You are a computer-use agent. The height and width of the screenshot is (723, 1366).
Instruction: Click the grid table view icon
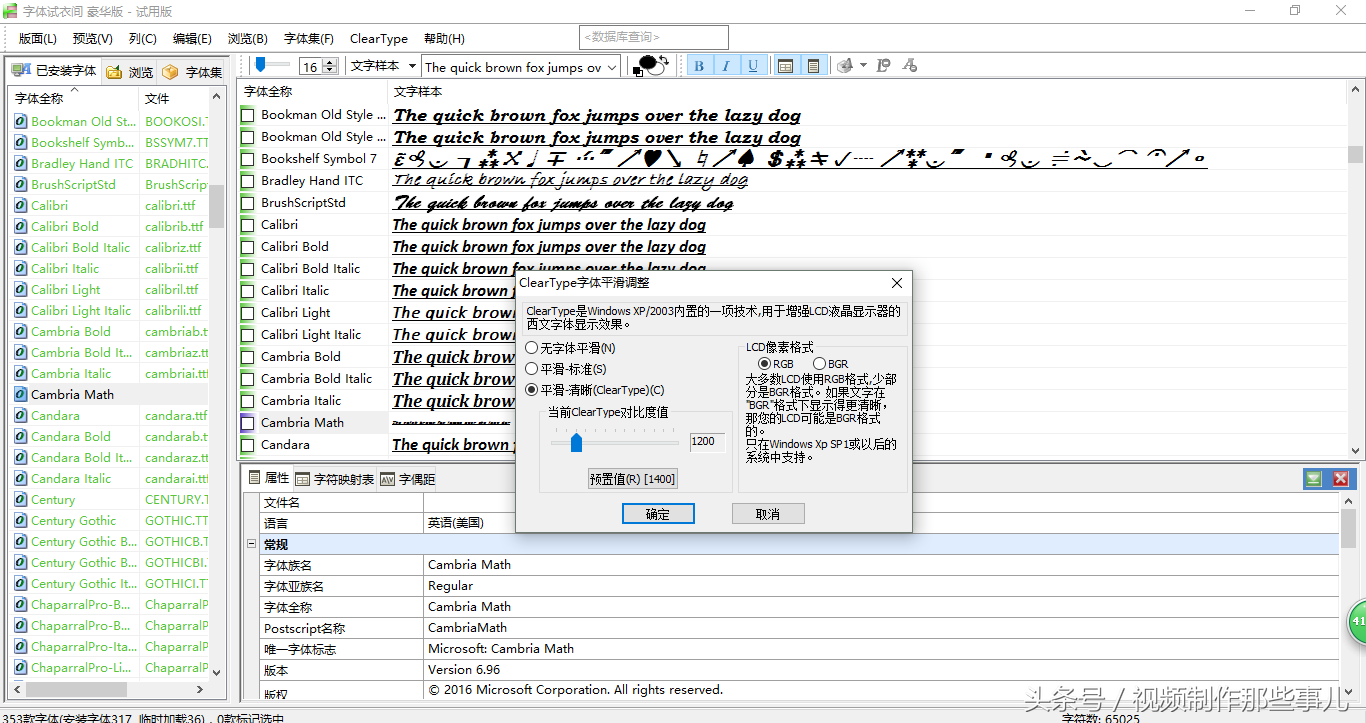pos(786,66)
